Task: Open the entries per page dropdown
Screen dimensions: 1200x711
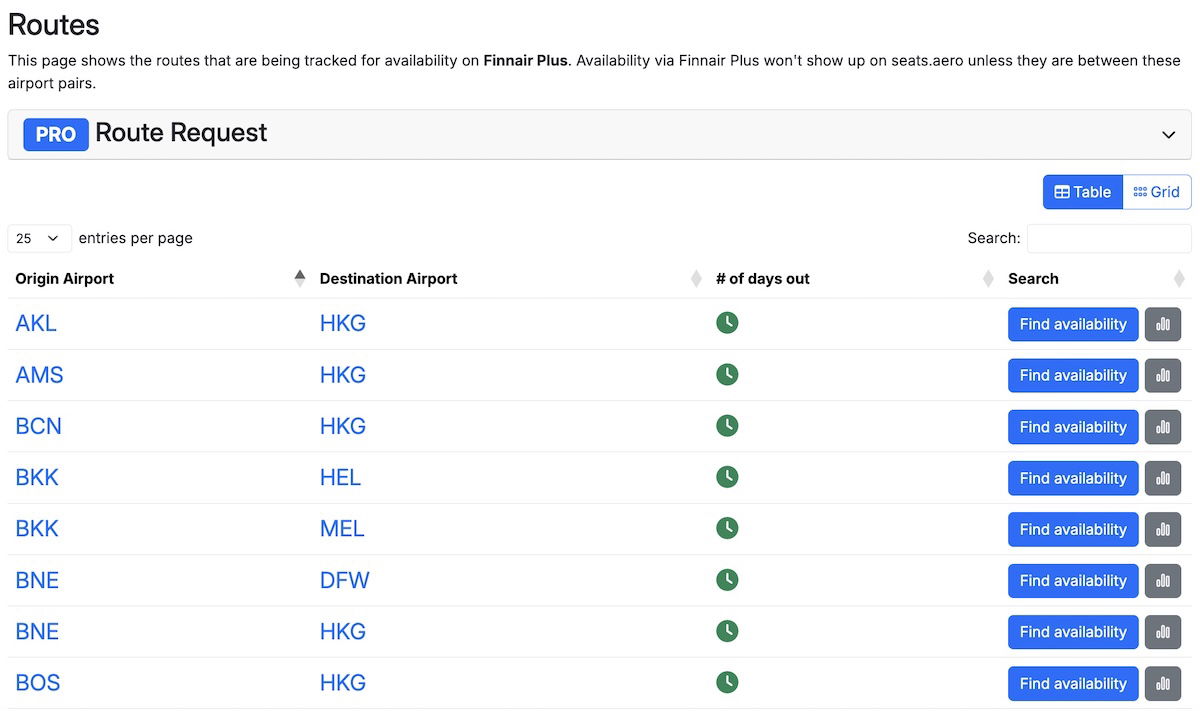Action: (x=39, y=238)
